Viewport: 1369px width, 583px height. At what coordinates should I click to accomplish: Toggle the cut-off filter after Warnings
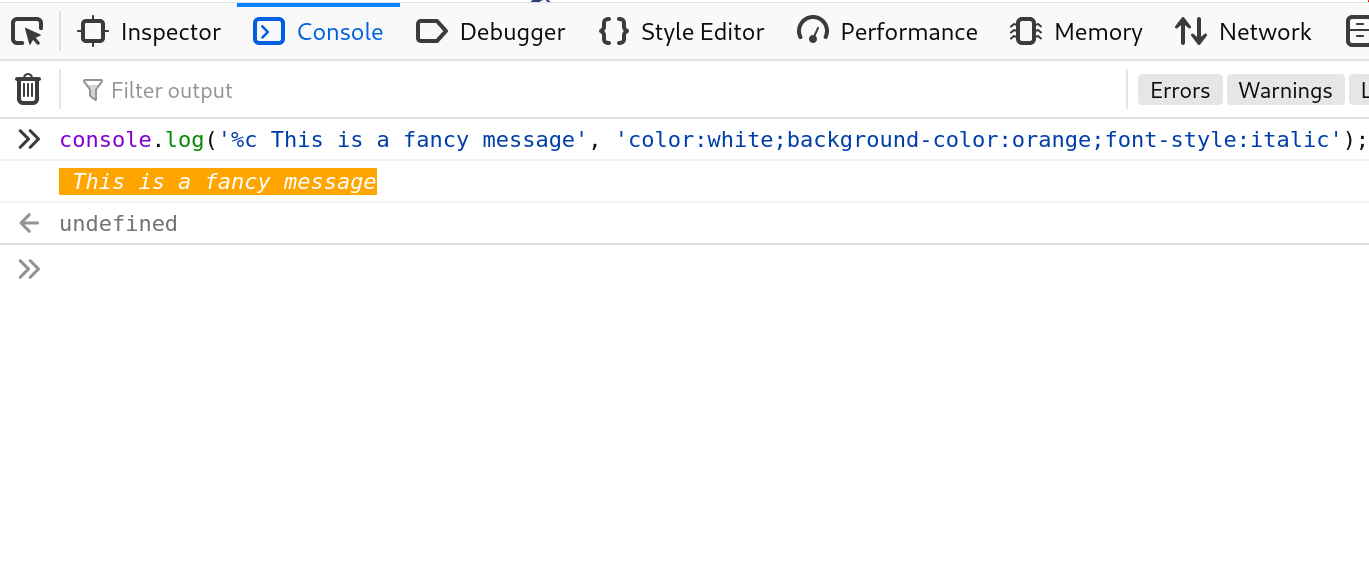tap(1361, 90)
